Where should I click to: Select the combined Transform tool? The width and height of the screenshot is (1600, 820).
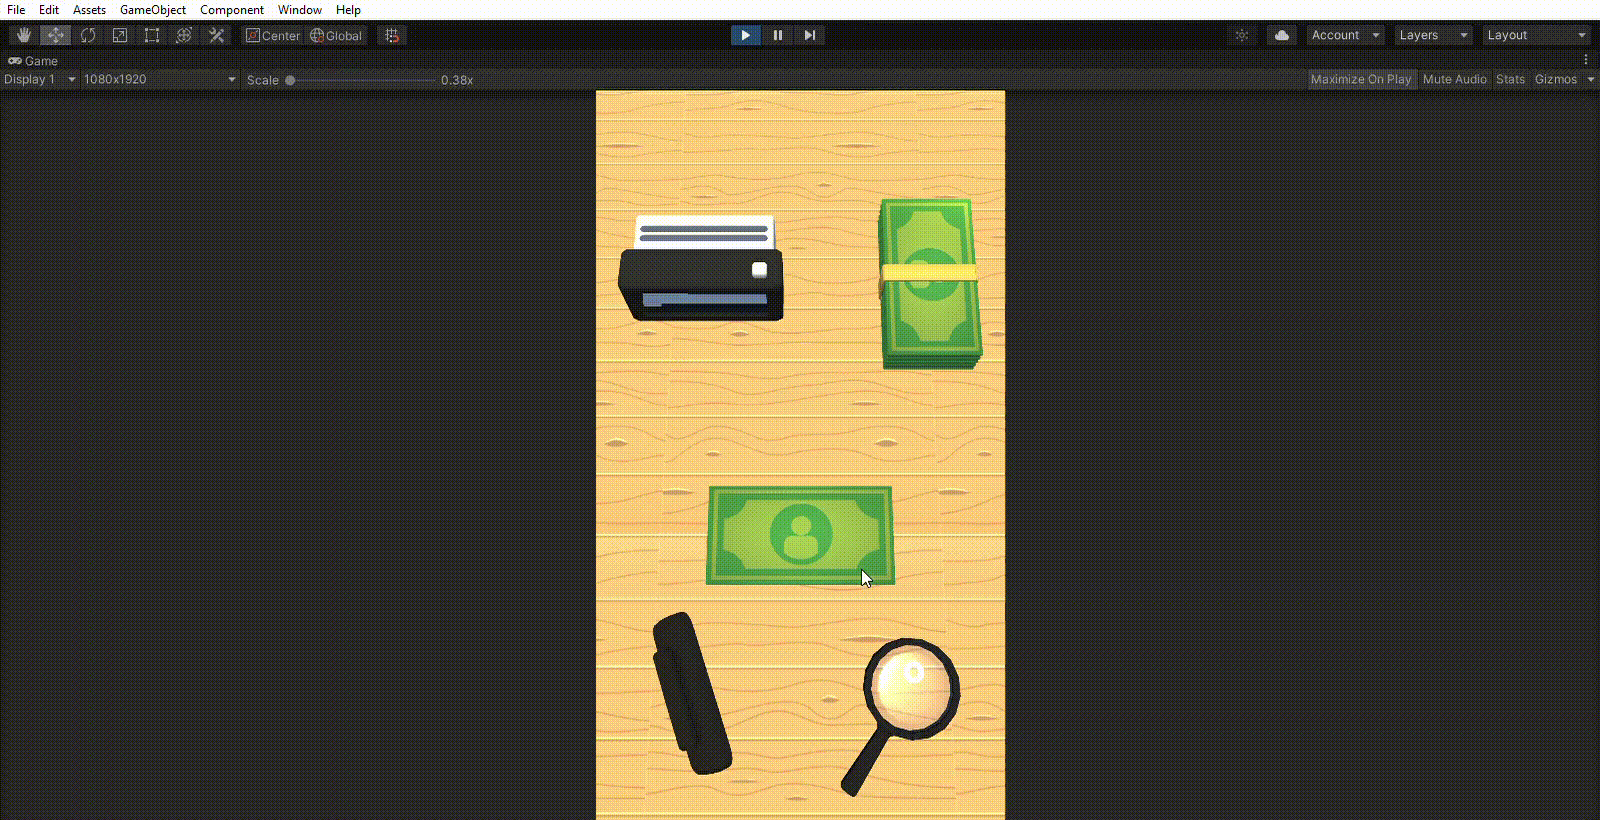[x=184, y=35]
